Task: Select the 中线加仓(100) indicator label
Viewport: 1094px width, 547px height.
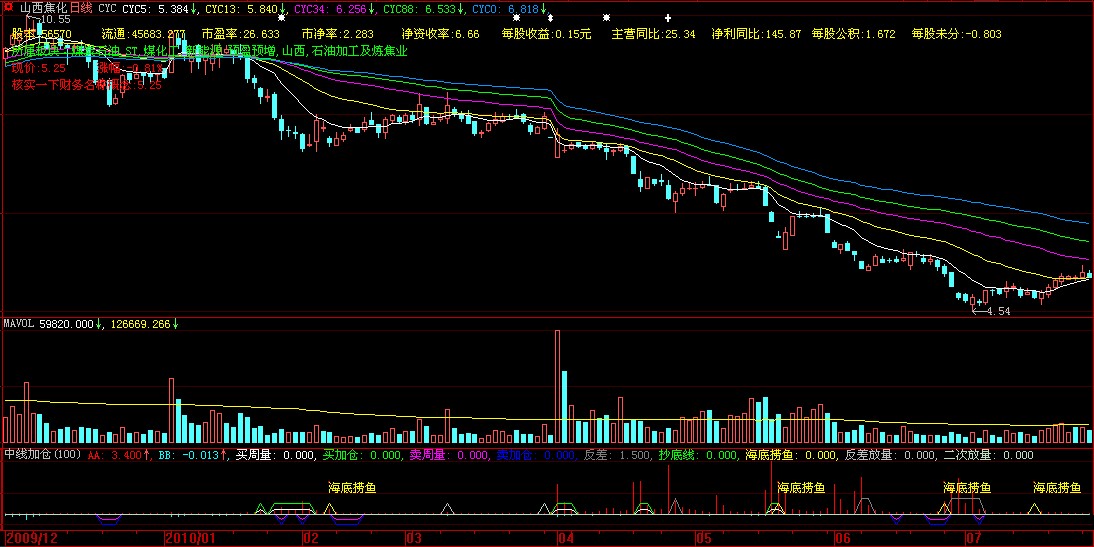Action: [42, 455]
